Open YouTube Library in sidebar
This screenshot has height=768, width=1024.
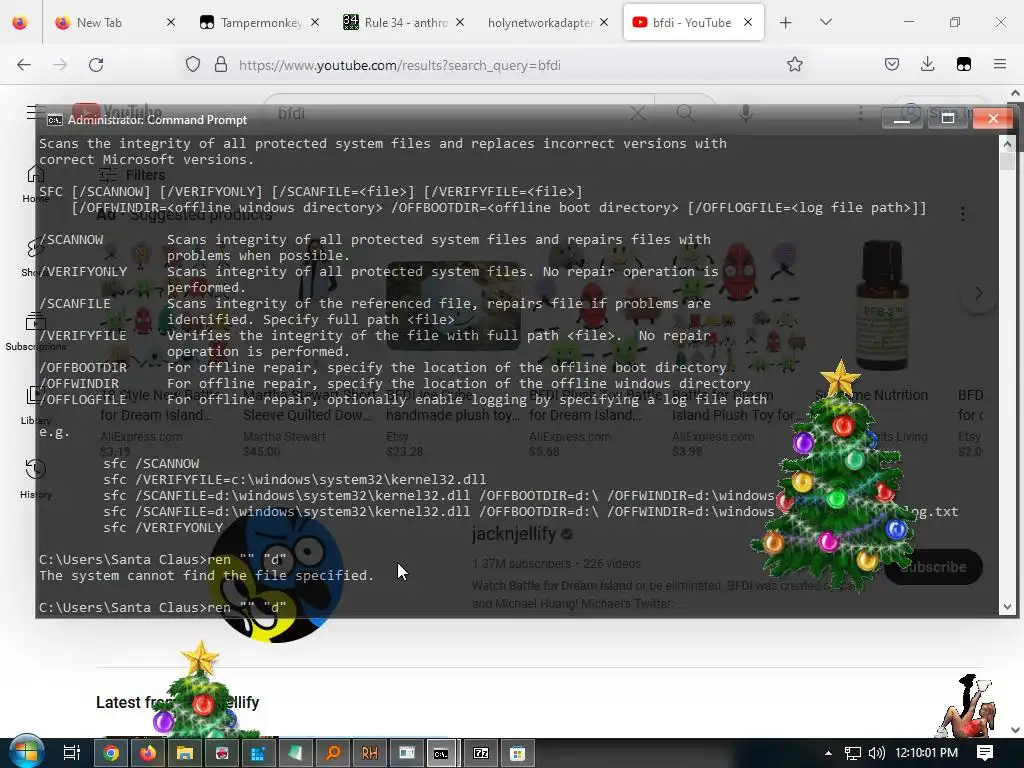(x=35, y=406)
